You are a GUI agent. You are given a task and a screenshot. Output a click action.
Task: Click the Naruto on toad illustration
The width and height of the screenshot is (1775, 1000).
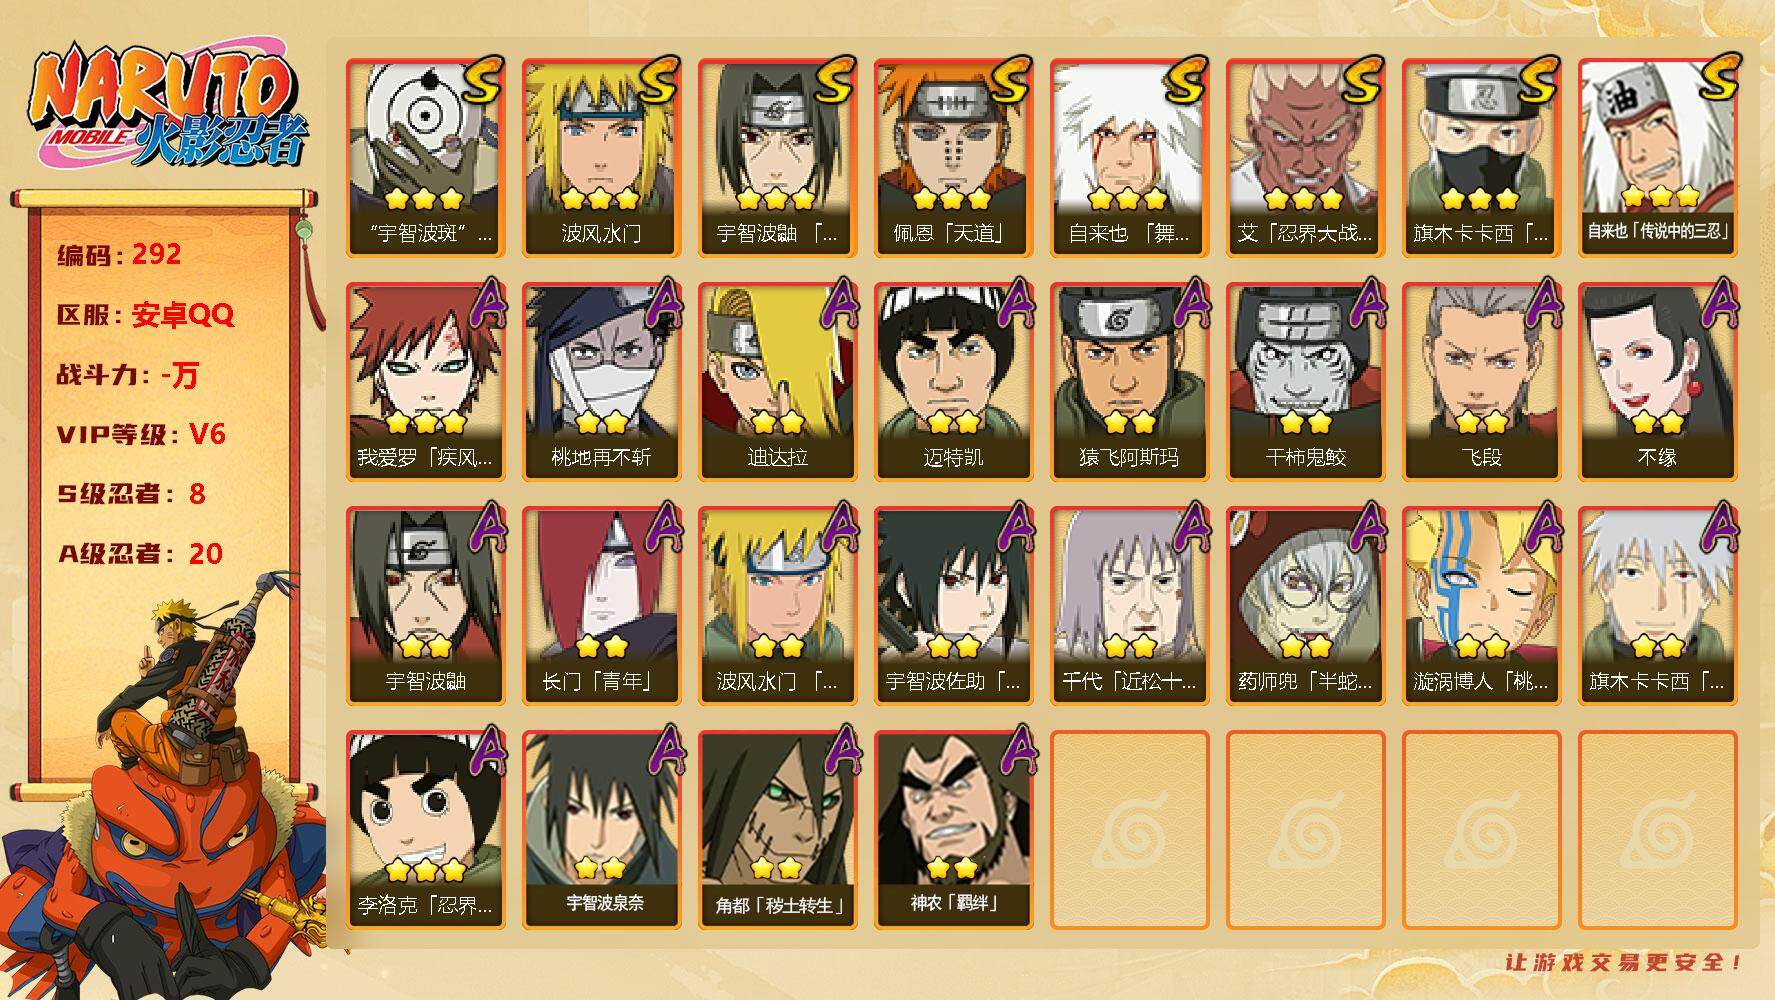(x=165, y=790)
